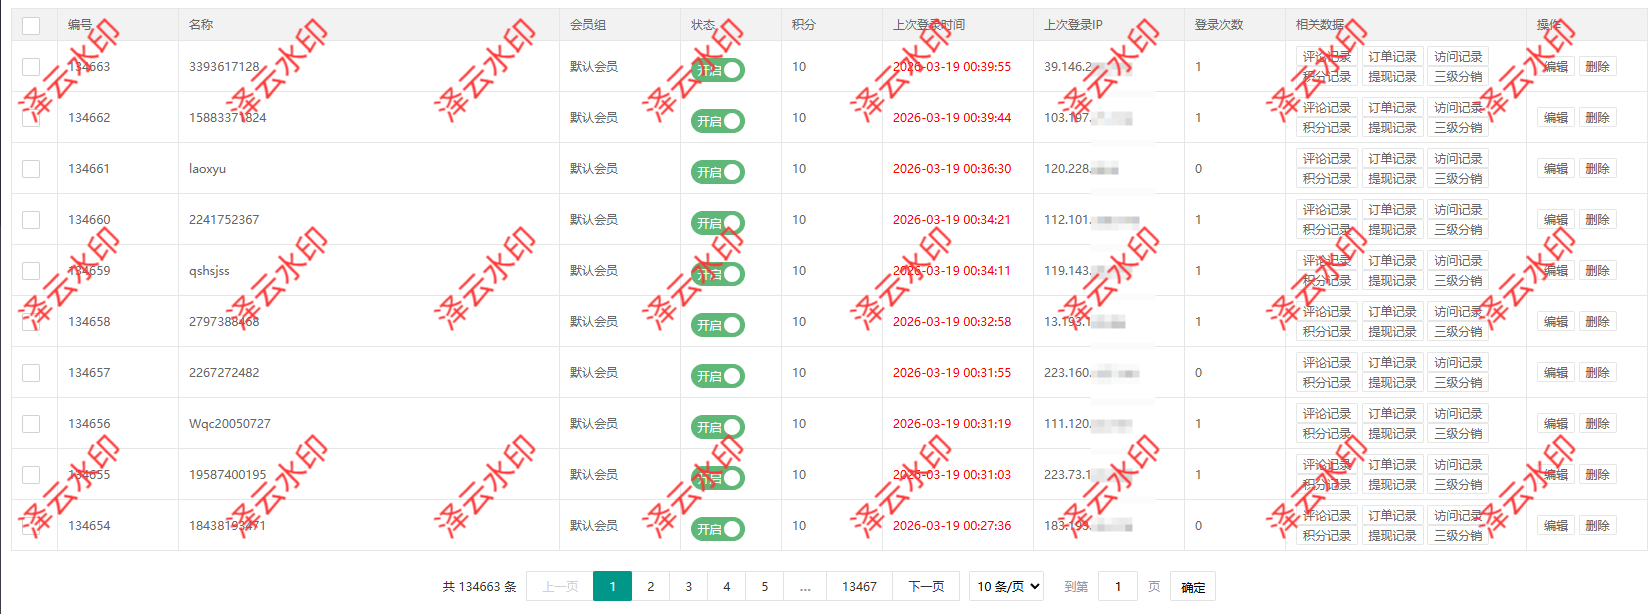The image size is (1650, 614).
Task: Click 编辑 for member 134662
Action: [1555, 118]
